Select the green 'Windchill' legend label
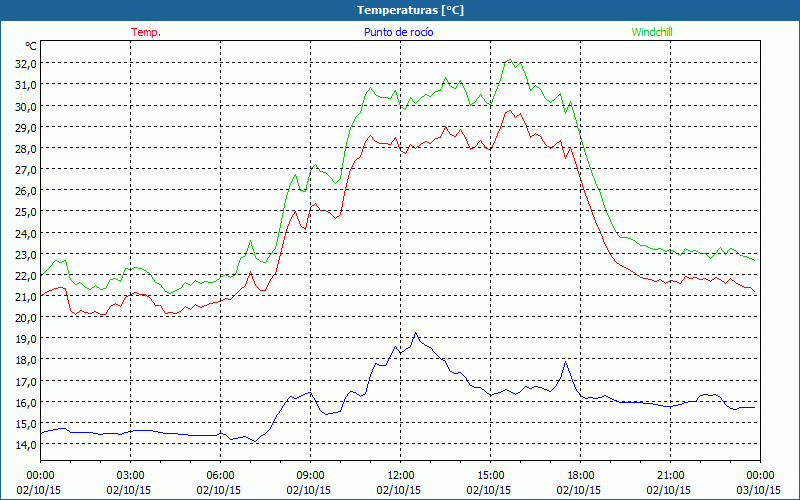Screen dimensions: 800x500 click(652, 32)
